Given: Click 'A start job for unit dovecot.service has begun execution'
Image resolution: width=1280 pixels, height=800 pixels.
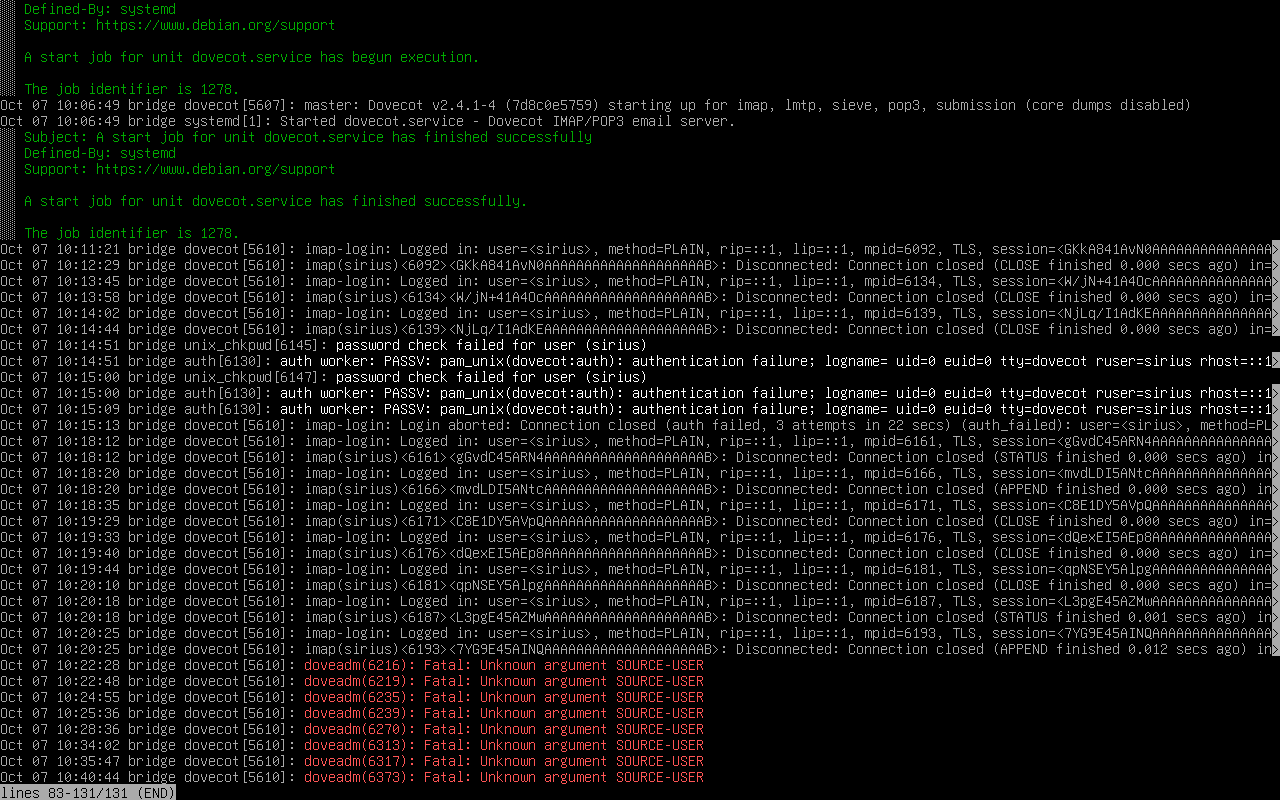Looking at the screenshot, I should (x=251, y=57).
